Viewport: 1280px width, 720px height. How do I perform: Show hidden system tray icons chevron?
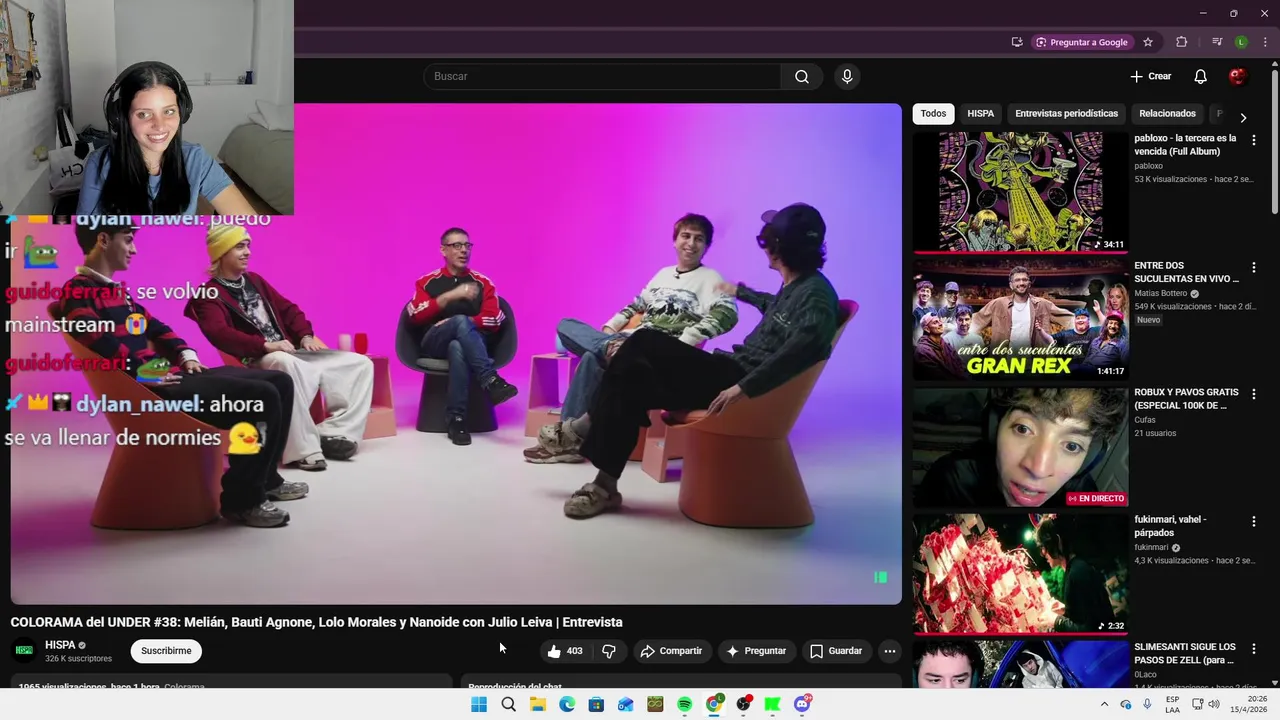coord(1104,704)
